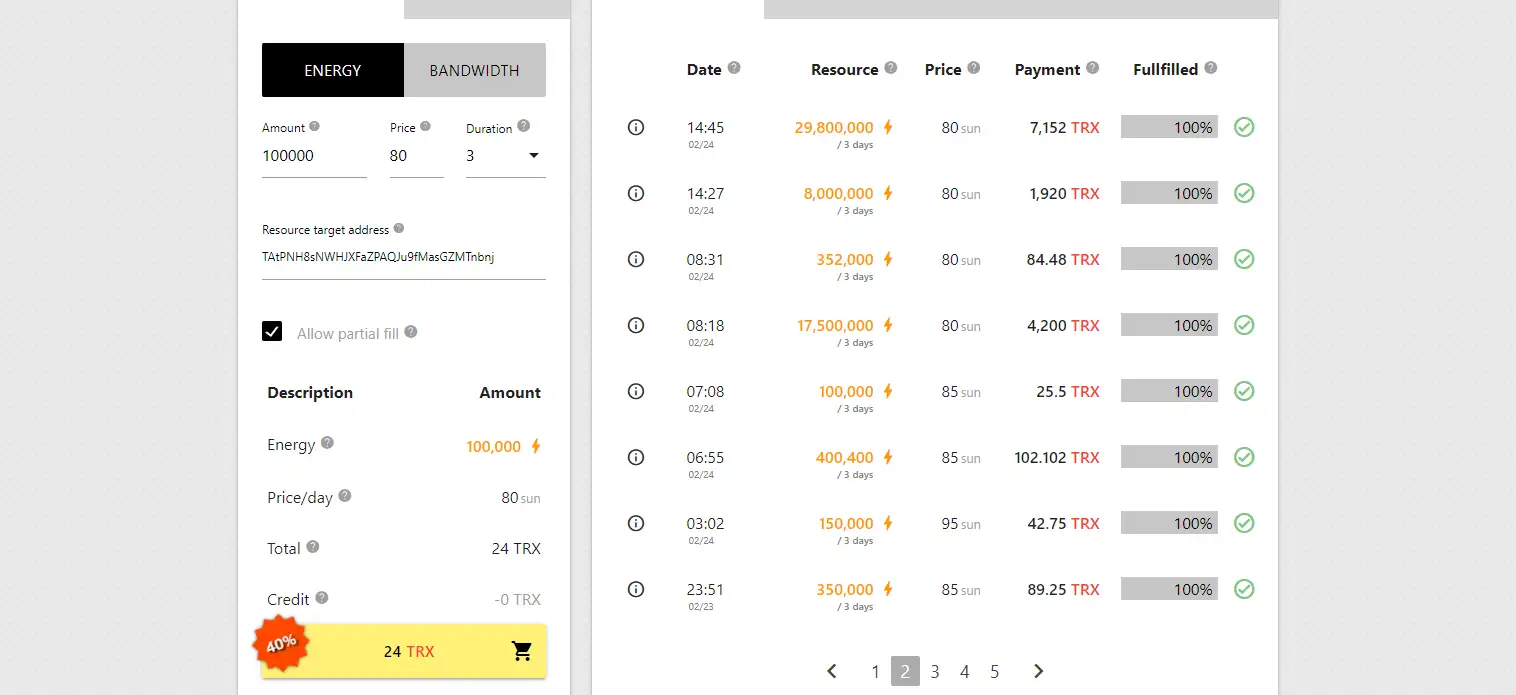Open page 3 of the orders list
This screenshot has height=695, width=1516.
pyautogui.click(x=935, y=671)
